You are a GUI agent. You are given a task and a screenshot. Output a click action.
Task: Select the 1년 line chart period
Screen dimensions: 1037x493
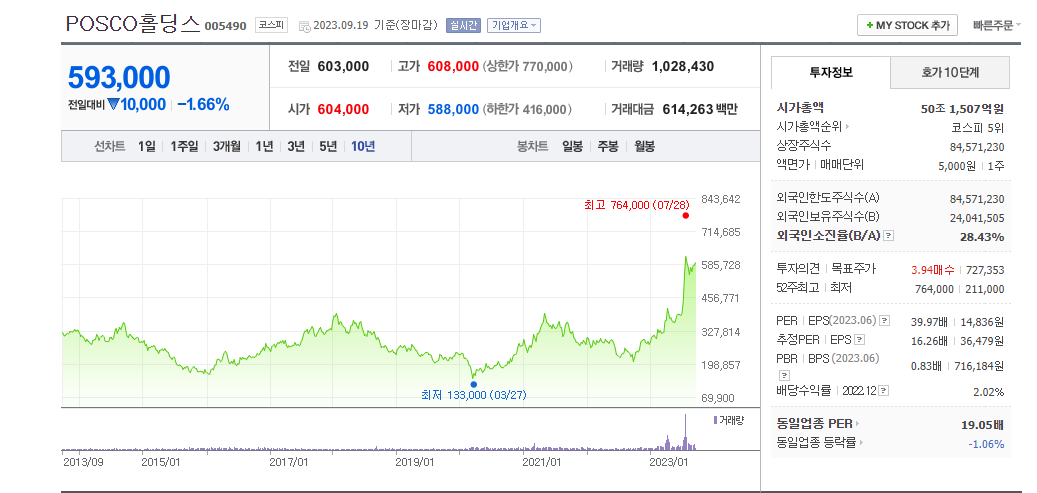click(x=265, y=147)
